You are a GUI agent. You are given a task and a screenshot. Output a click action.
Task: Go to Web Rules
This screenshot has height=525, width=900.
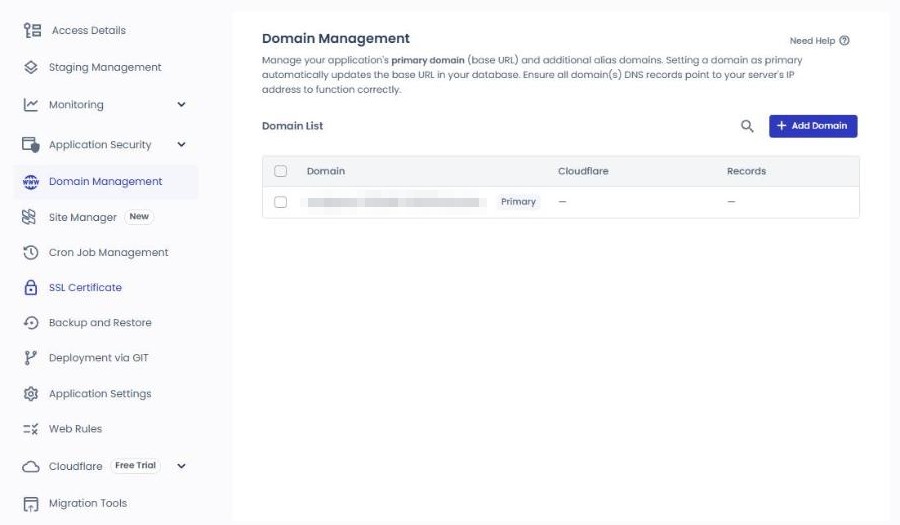point(75,429)
